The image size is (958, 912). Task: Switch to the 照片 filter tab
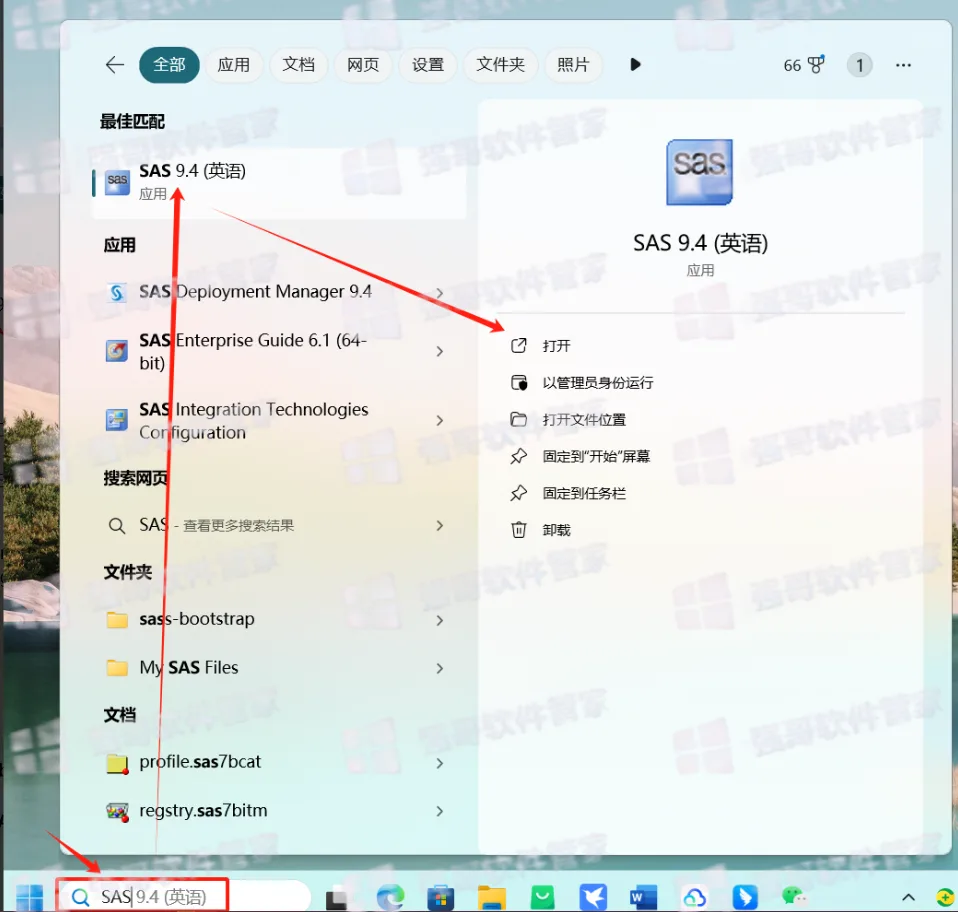click(x=573, y=65)
